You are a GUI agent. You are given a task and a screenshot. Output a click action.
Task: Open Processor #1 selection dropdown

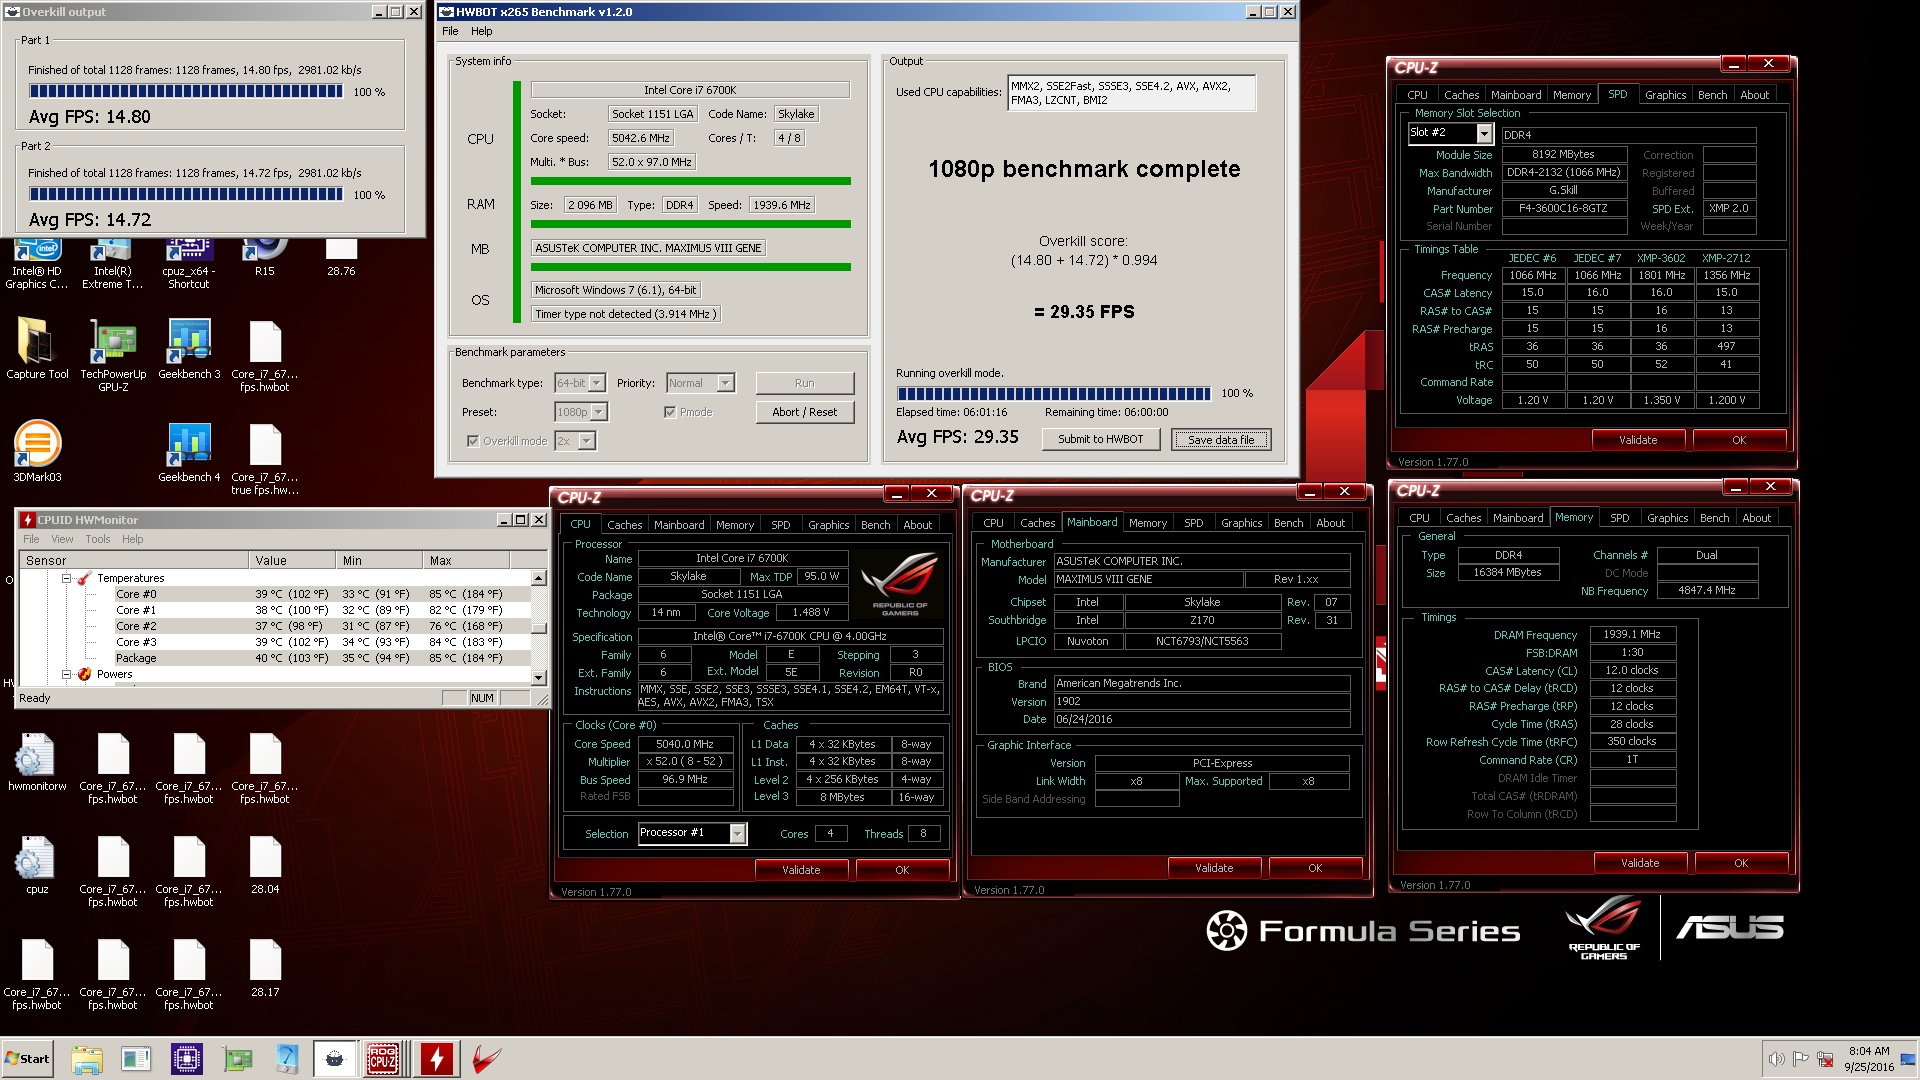(737, 833)
